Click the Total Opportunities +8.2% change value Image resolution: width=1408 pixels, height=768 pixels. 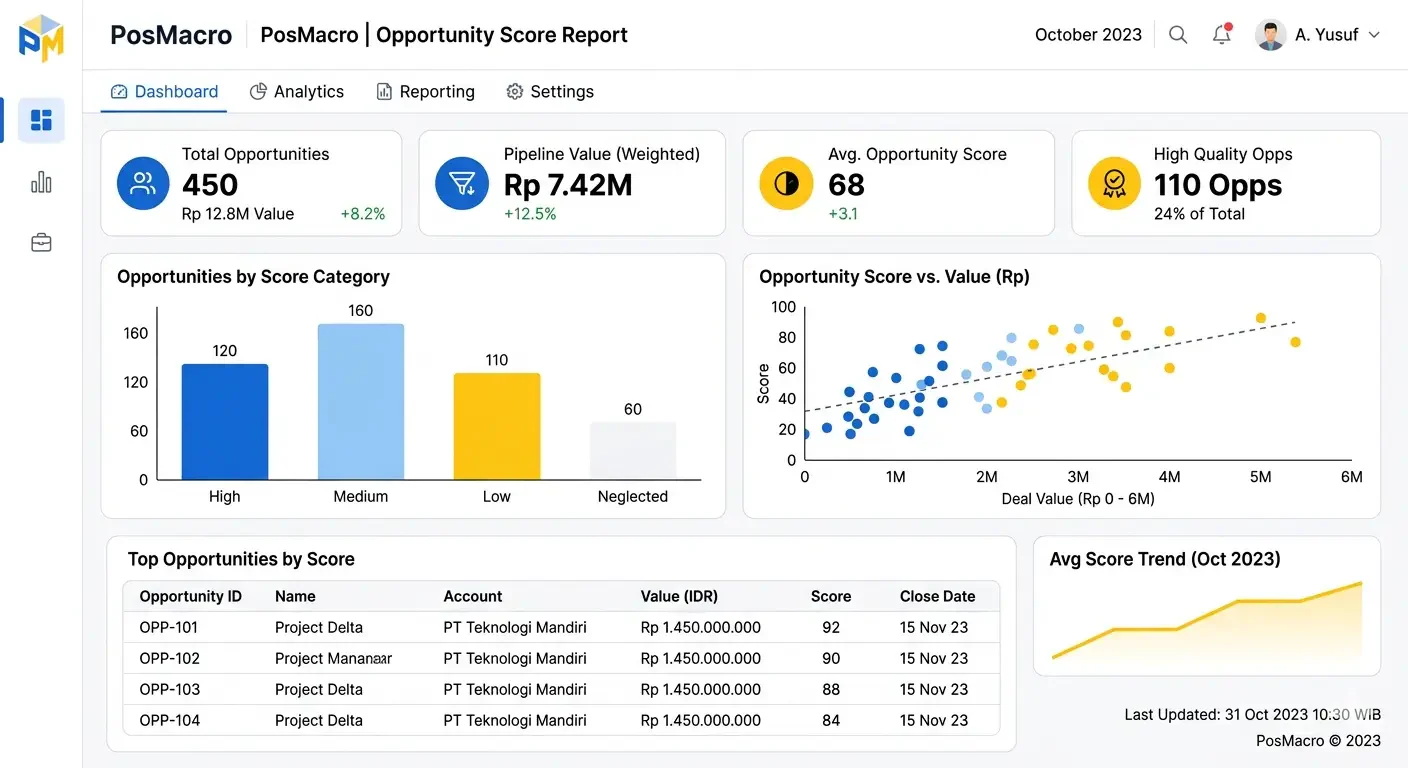(x=363, y=214)
